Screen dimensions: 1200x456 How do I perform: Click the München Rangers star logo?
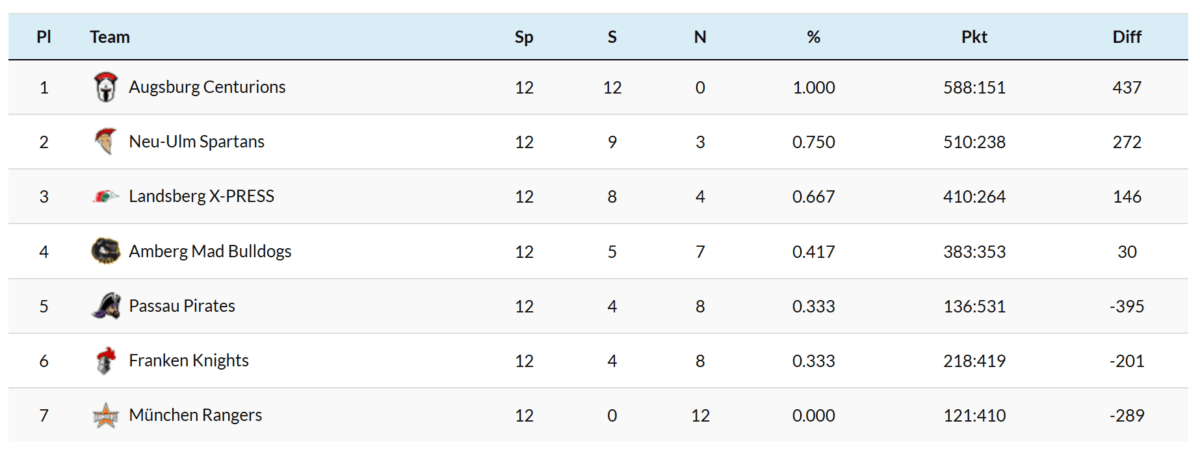(x=105, y=415)
